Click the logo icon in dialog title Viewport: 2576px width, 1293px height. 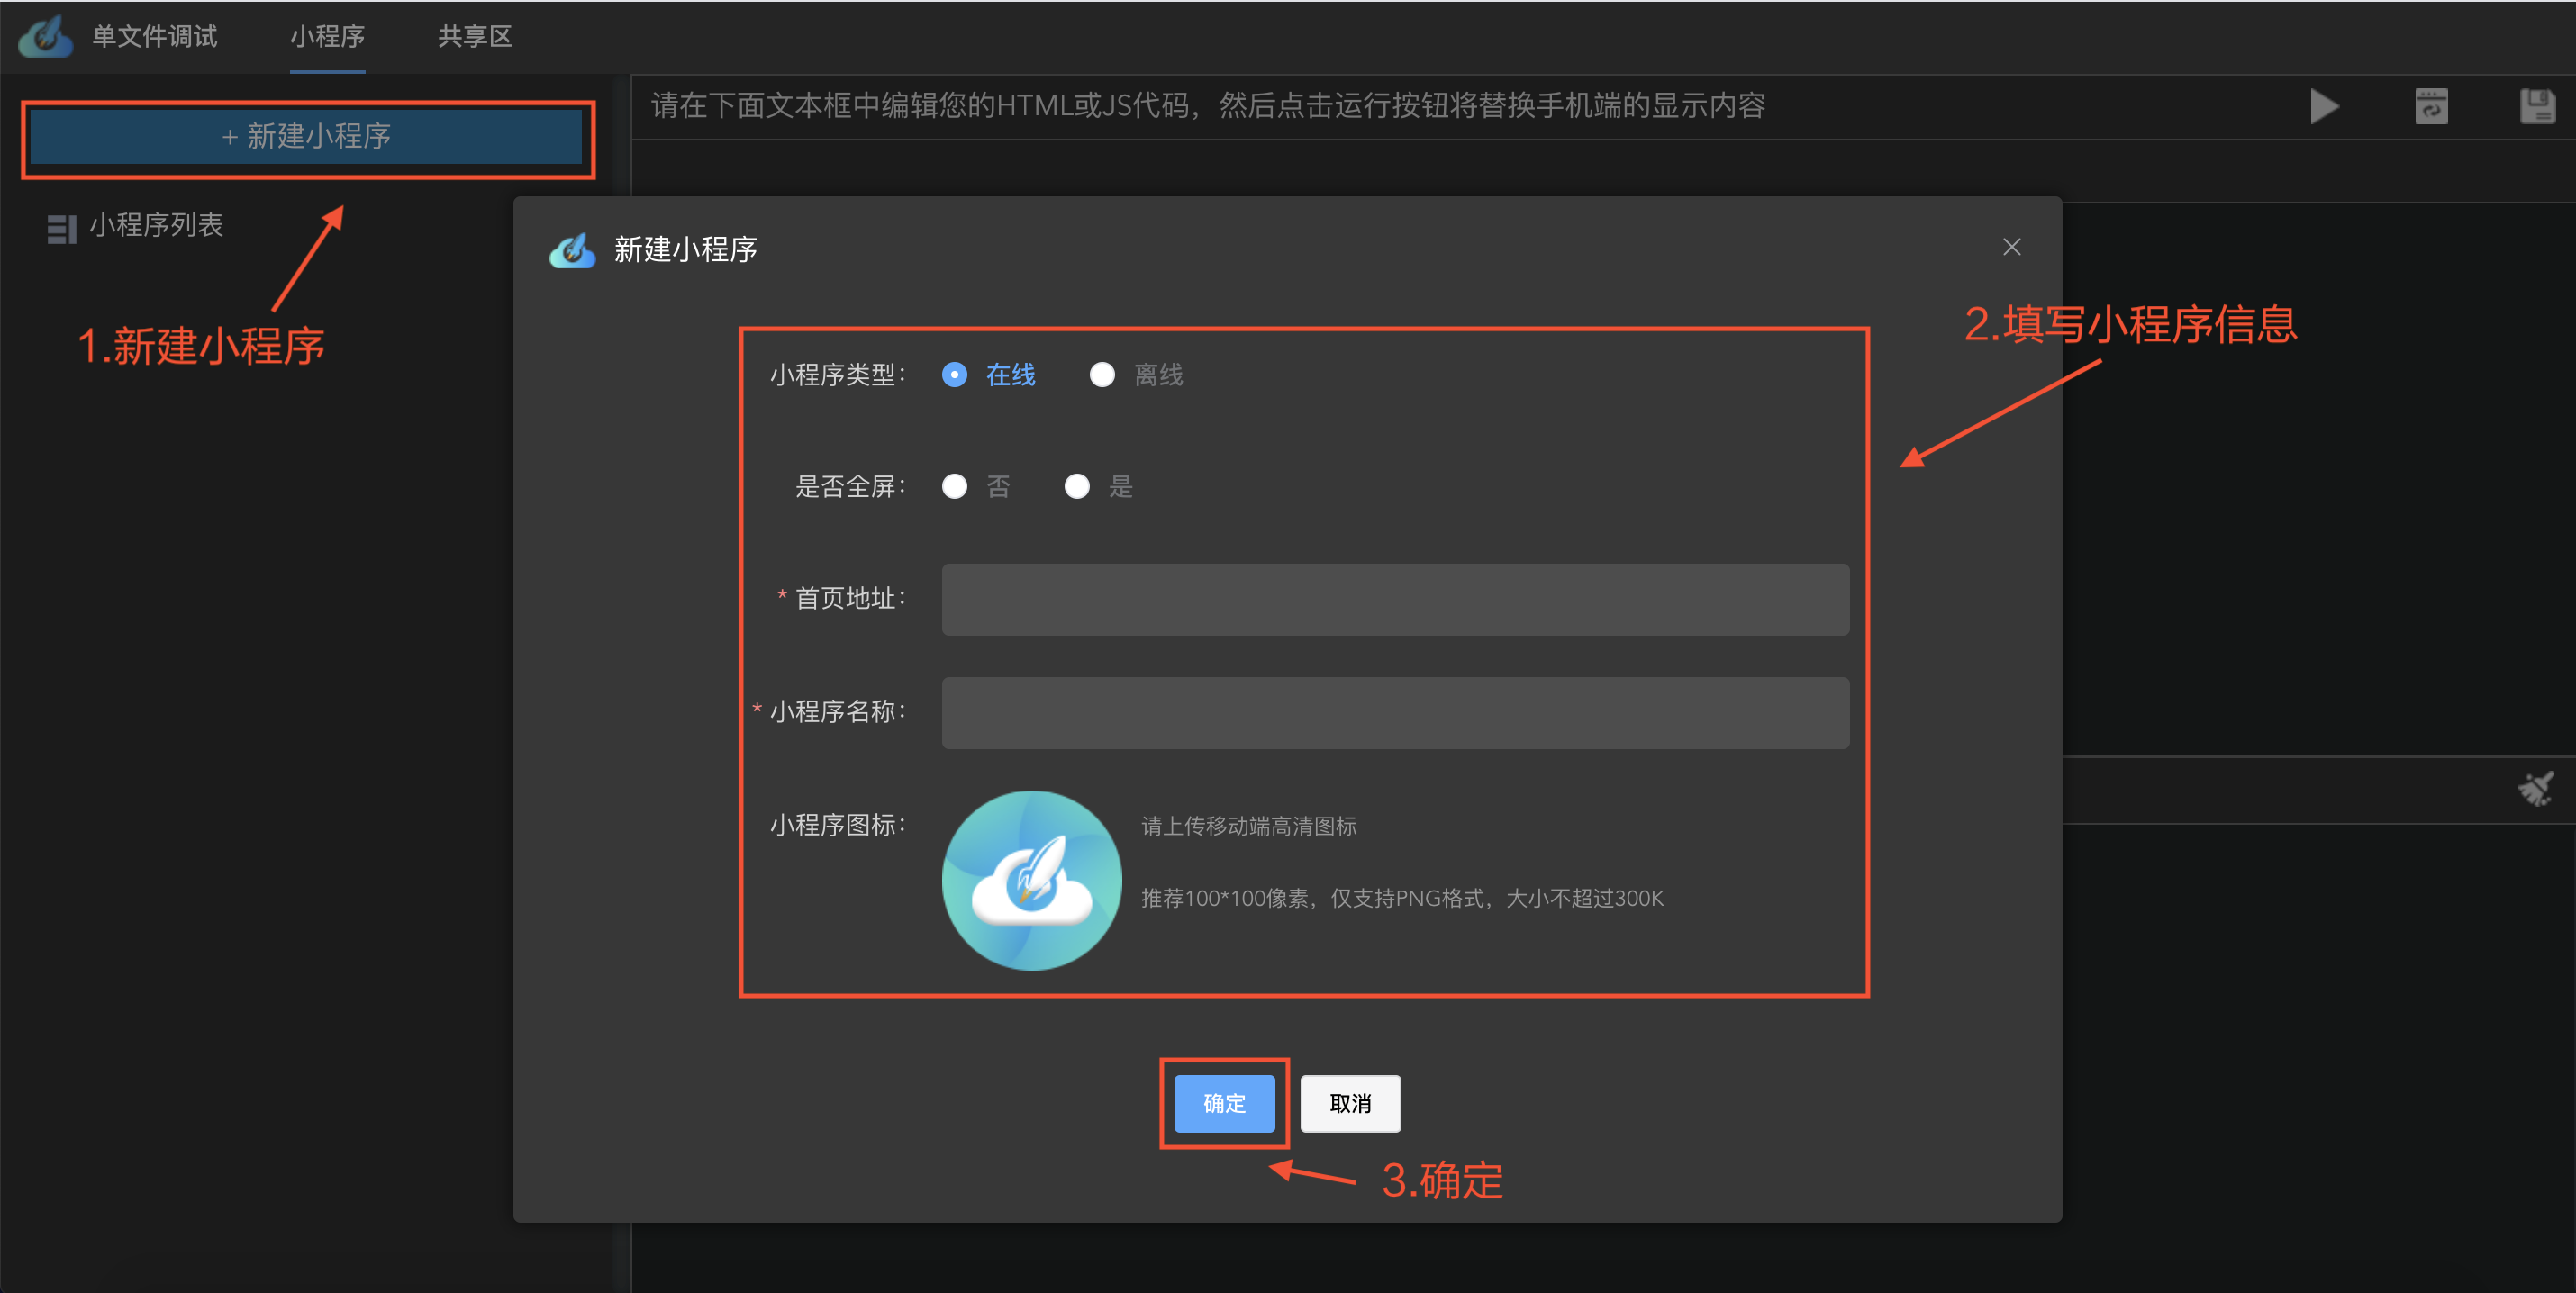tap(573, 250)
